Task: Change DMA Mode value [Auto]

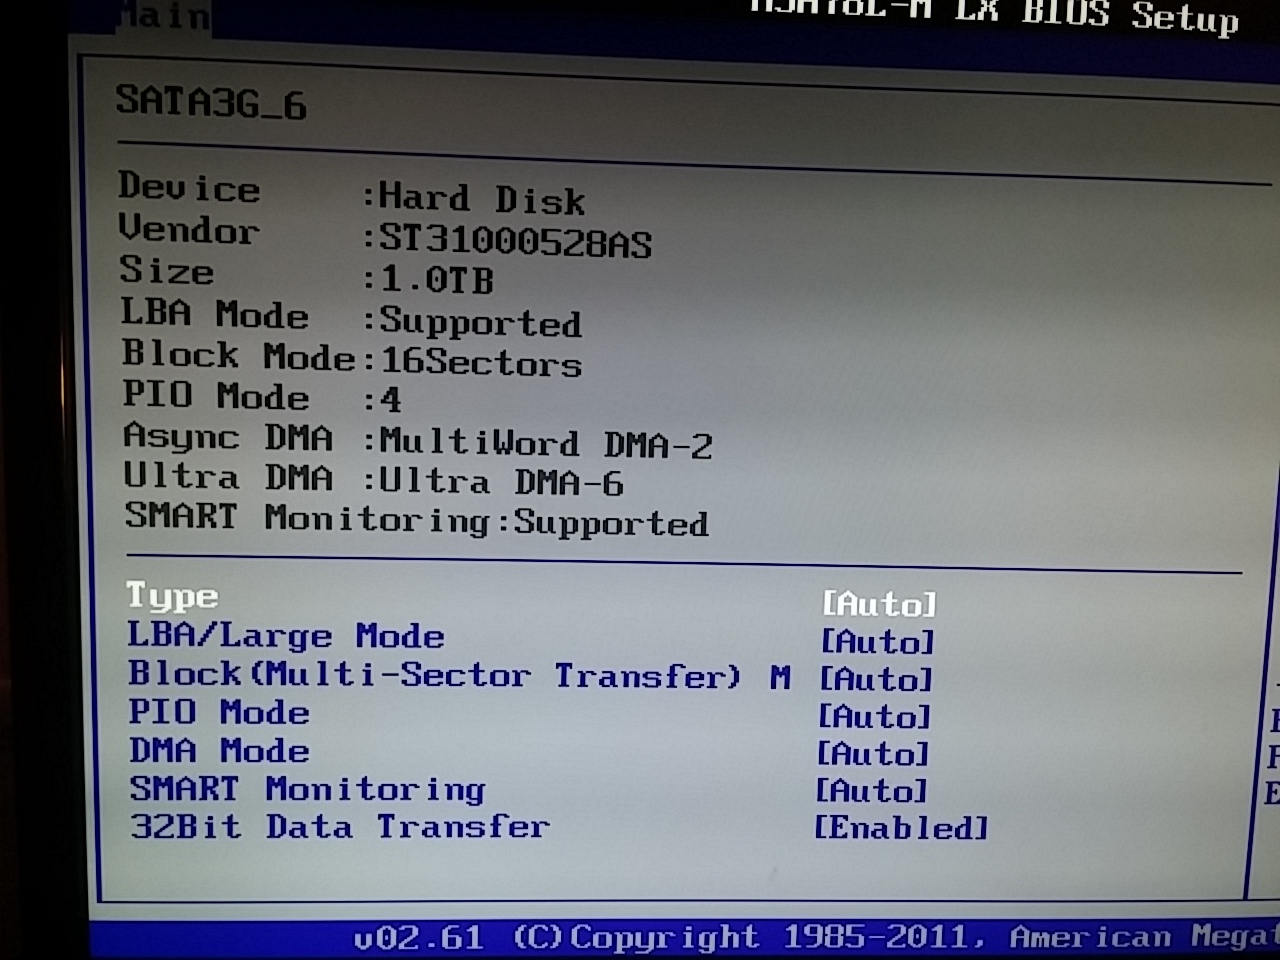Action: pos(873,753)
